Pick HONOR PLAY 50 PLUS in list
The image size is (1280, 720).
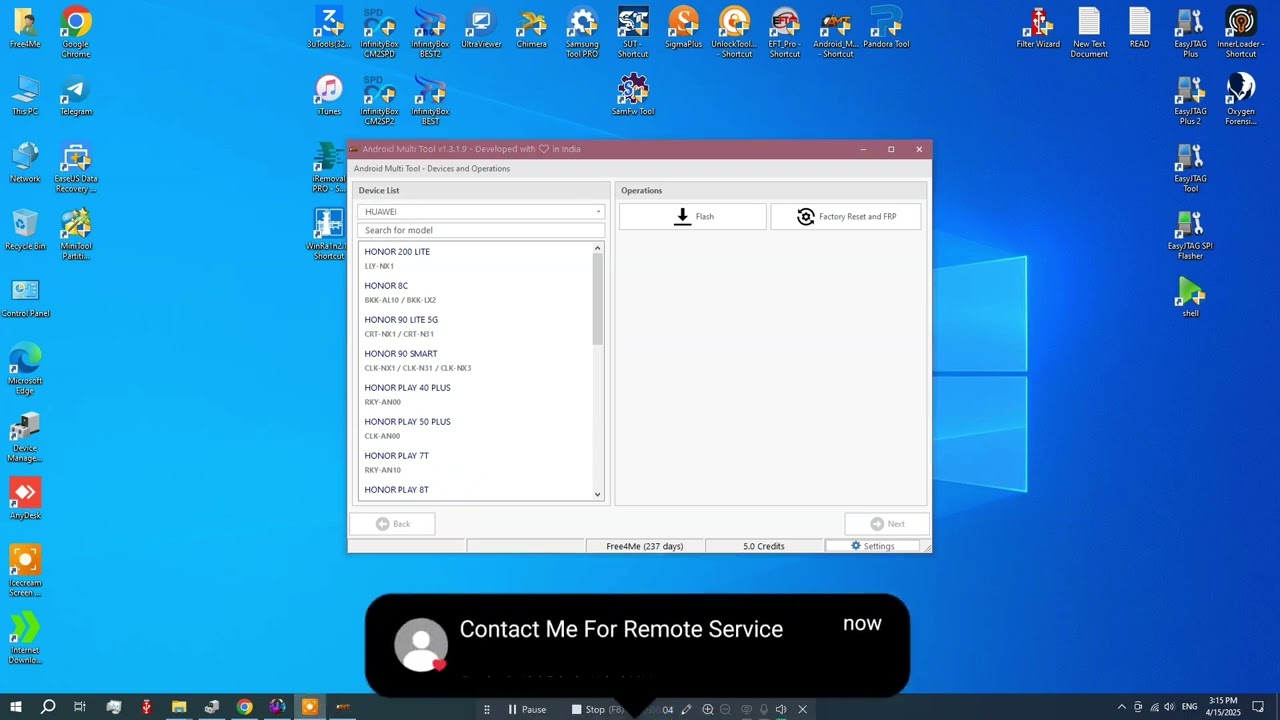[475, 428]
